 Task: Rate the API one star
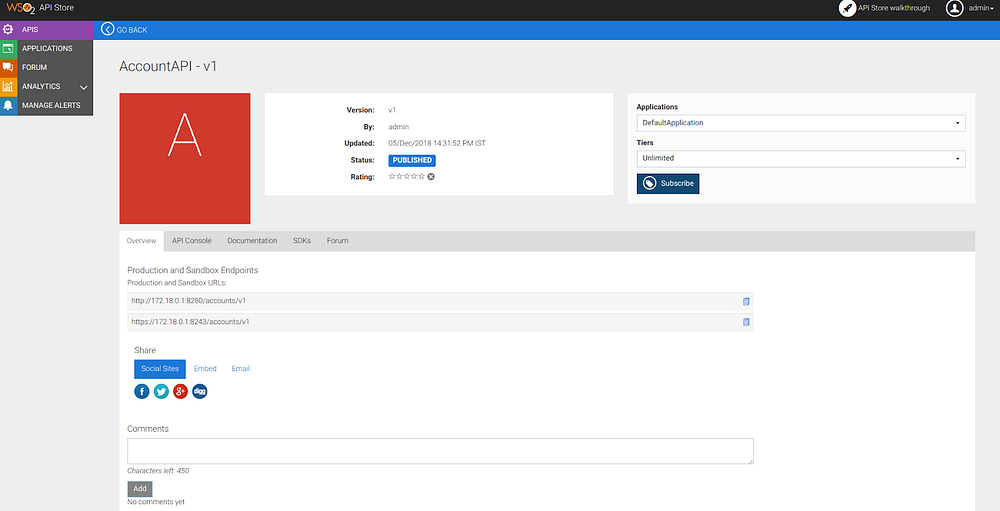tap(392, 177)
